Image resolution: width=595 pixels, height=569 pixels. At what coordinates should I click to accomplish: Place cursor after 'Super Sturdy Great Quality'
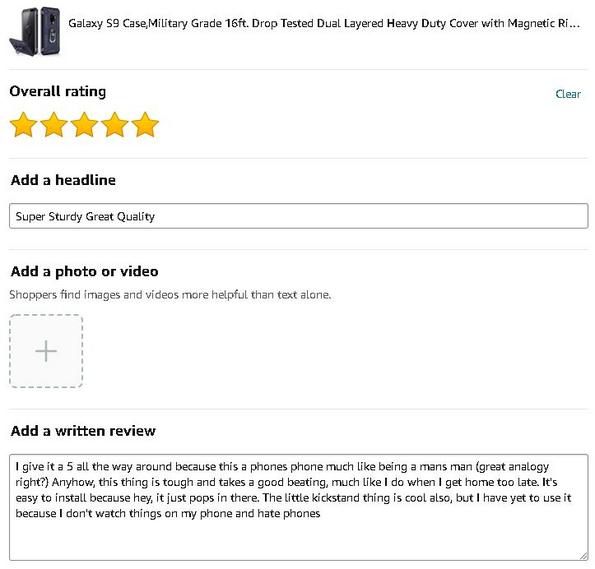coord(156,216)
